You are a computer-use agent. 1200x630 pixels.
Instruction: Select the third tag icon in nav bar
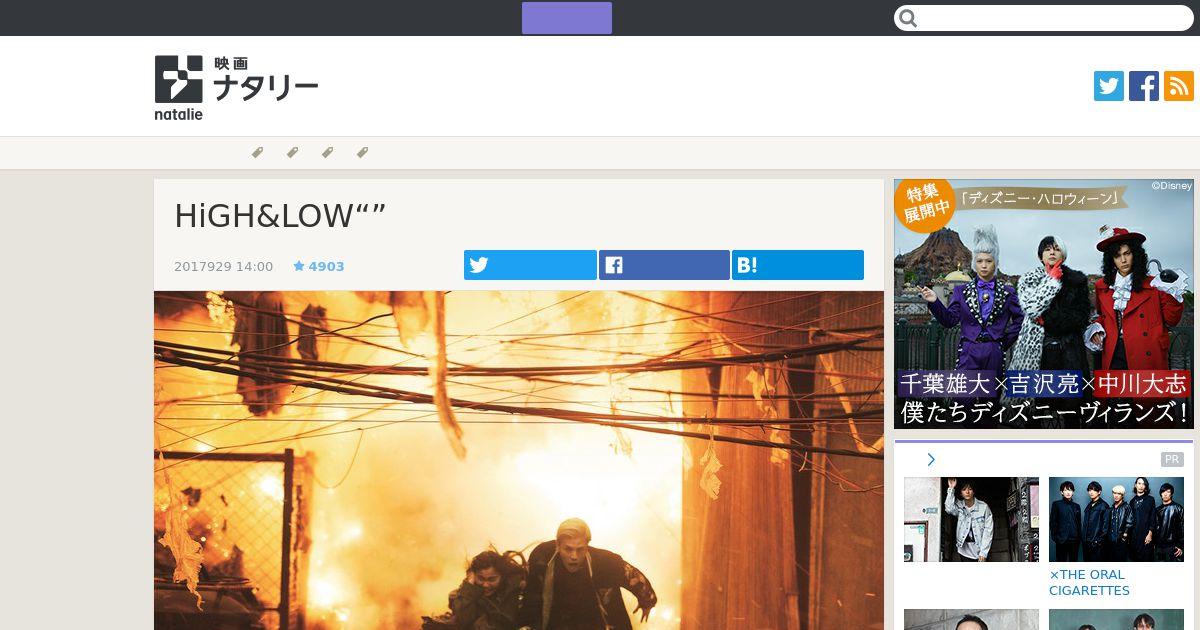pos(327,153)
